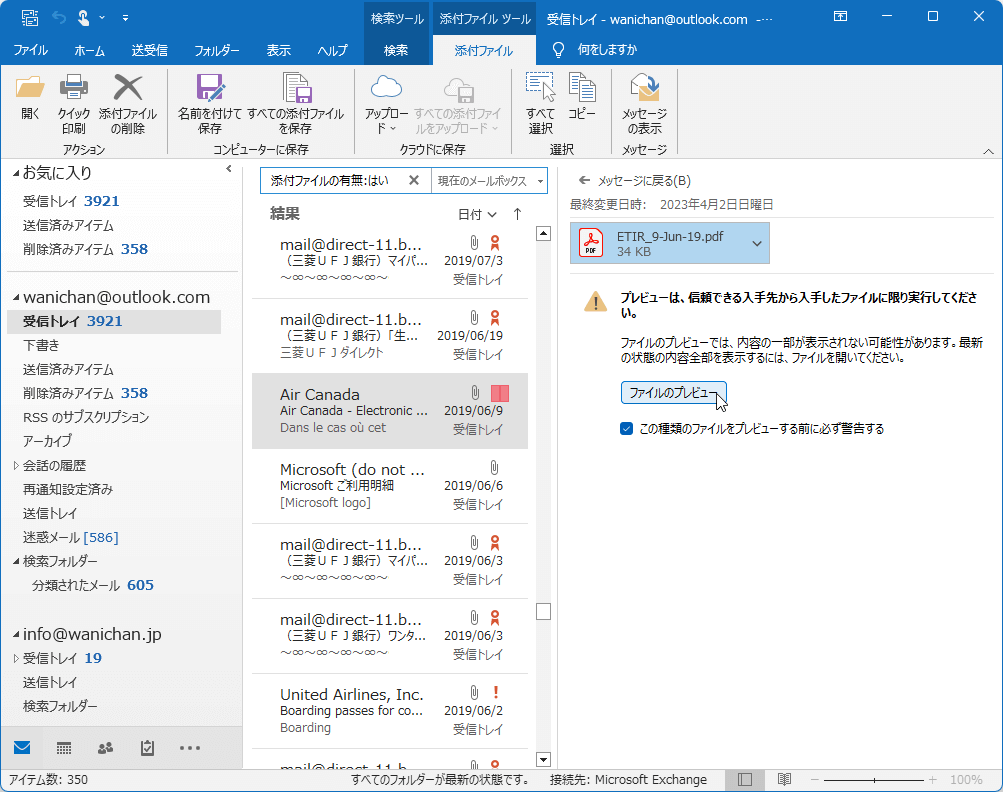
Task: Toggle the warn-before-preview checkbox
Action: [x=626, y=429]
